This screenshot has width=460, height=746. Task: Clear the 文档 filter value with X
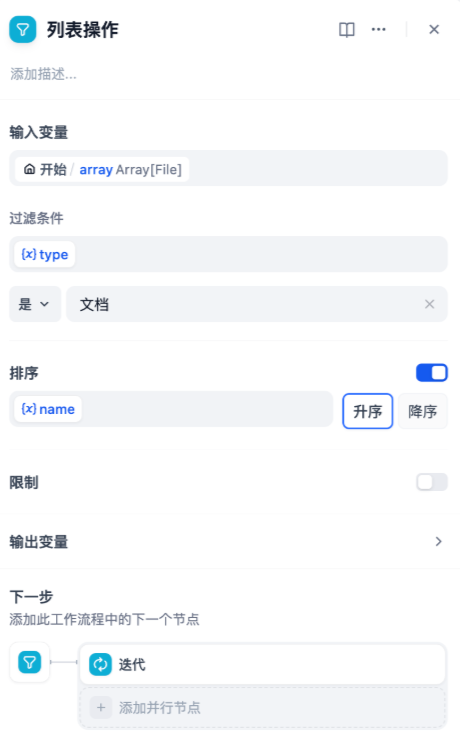point(430,304)
